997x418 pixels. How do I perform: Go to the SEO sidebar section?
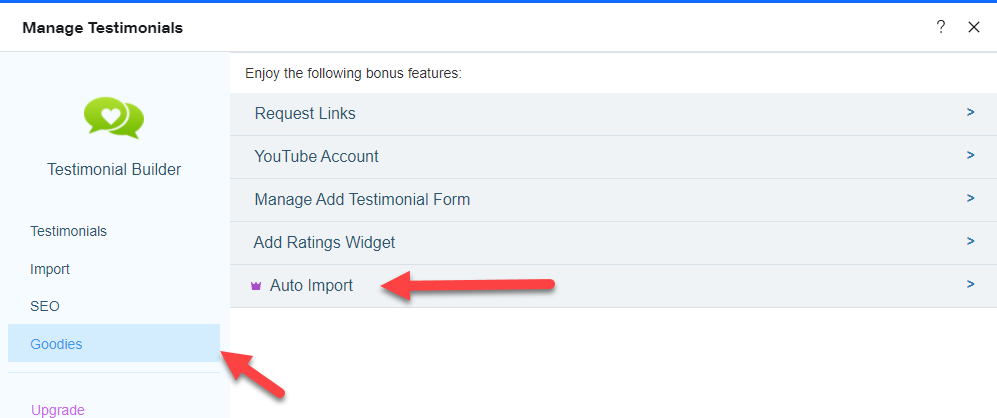coord(45,306)
